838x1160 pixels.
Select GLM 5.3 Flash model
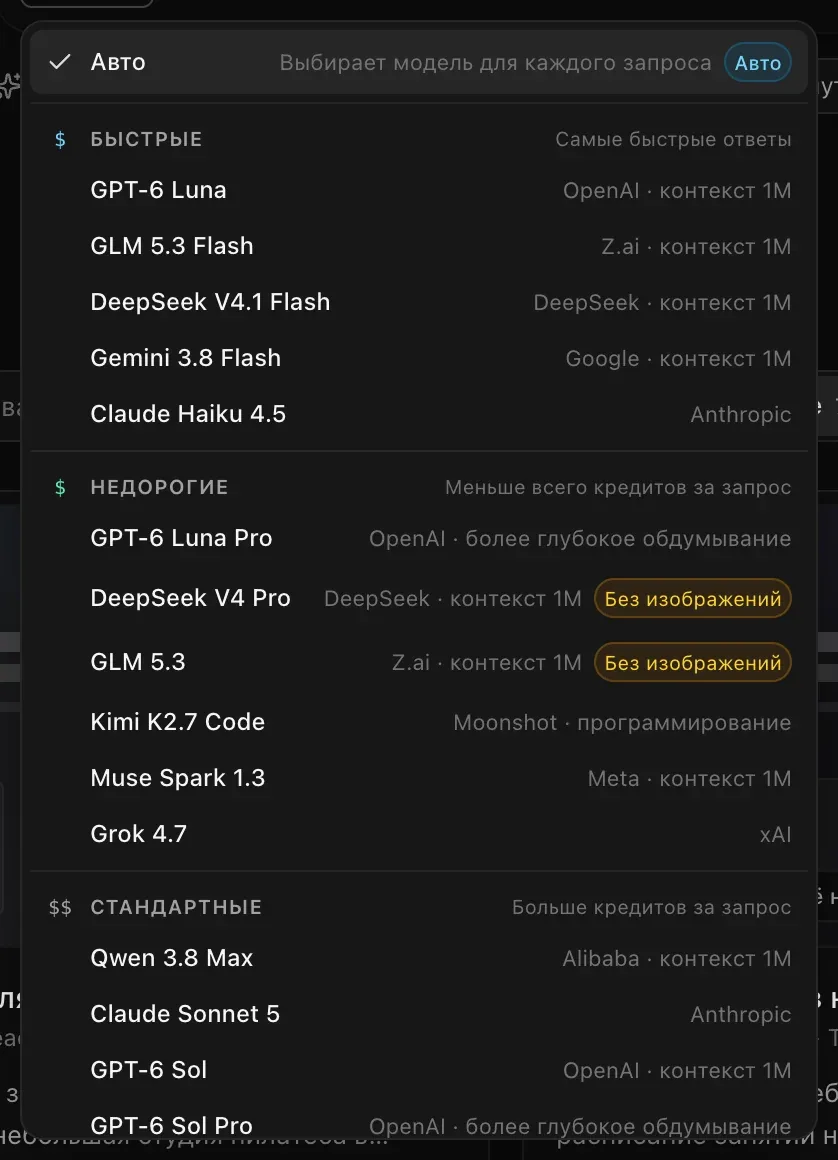tap(419, 246)
